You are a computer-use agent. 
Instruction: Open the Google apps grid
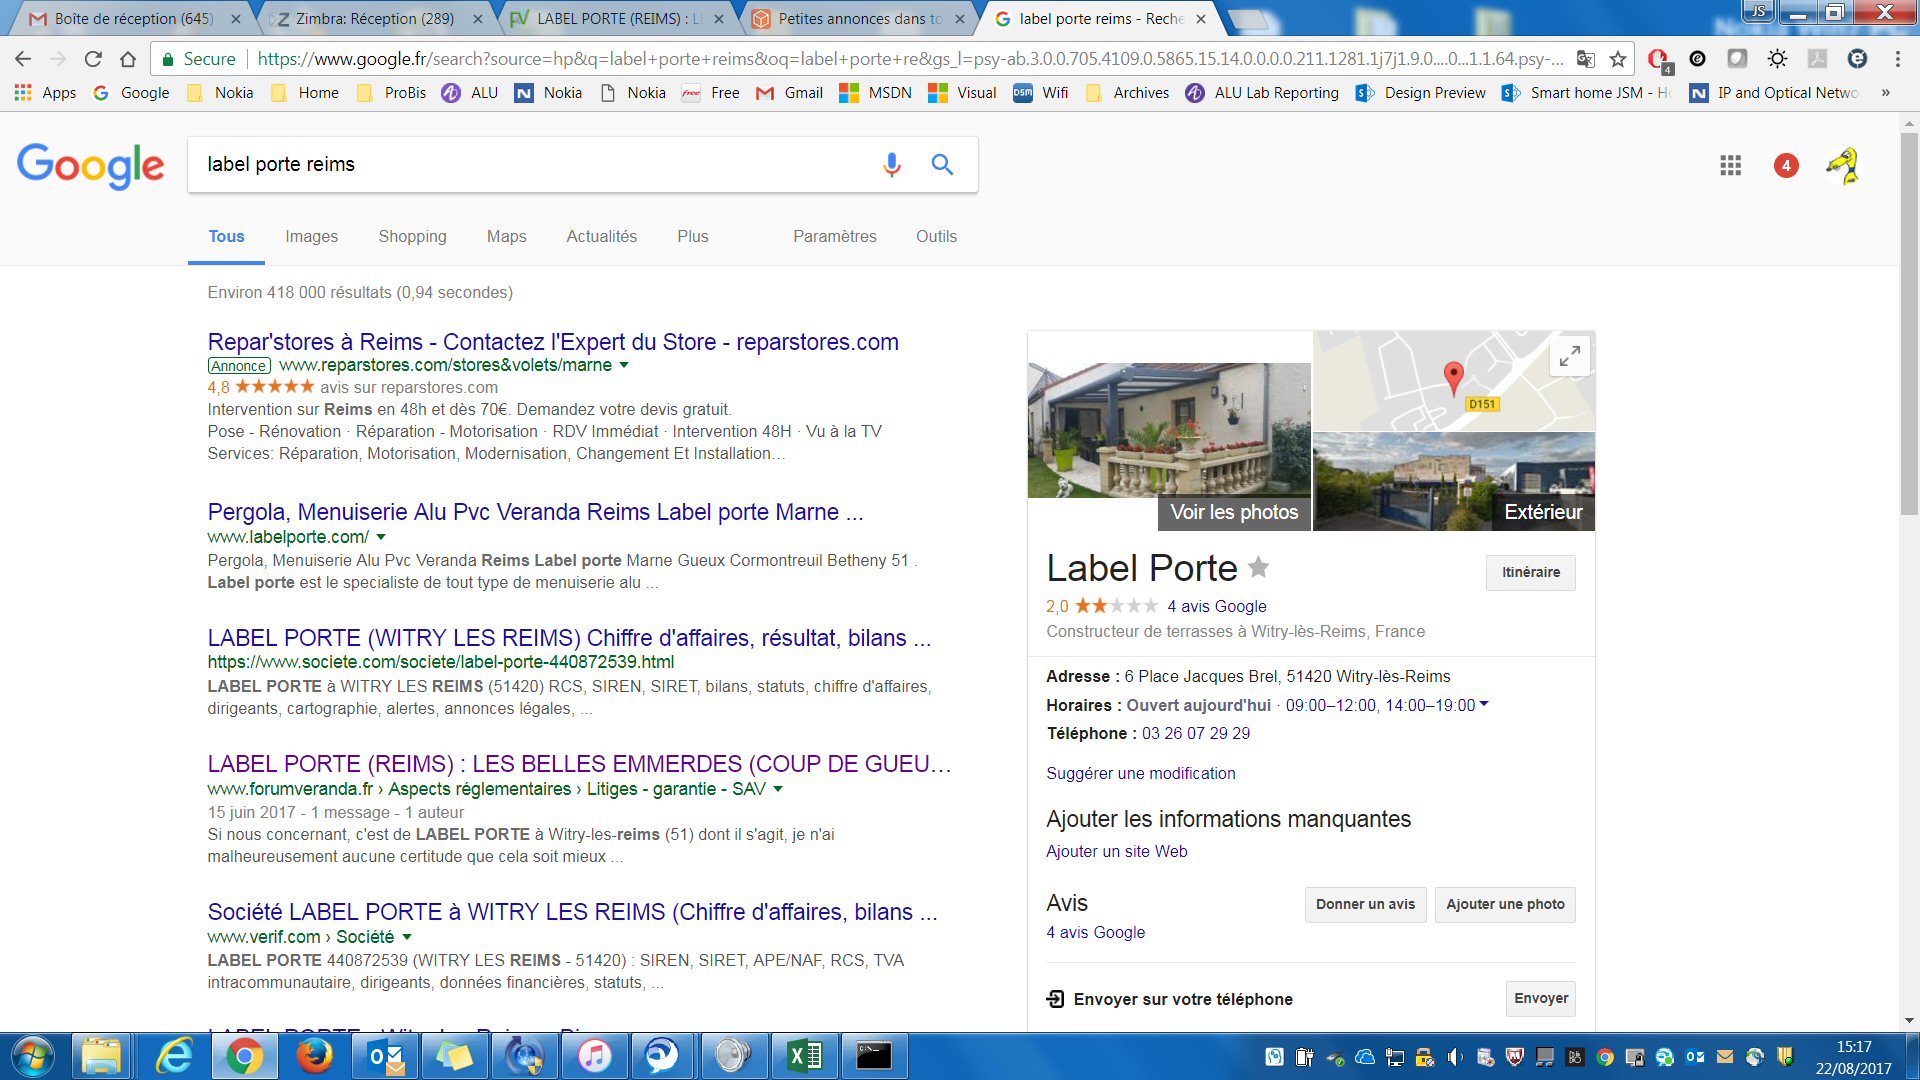pos(1730,165)
